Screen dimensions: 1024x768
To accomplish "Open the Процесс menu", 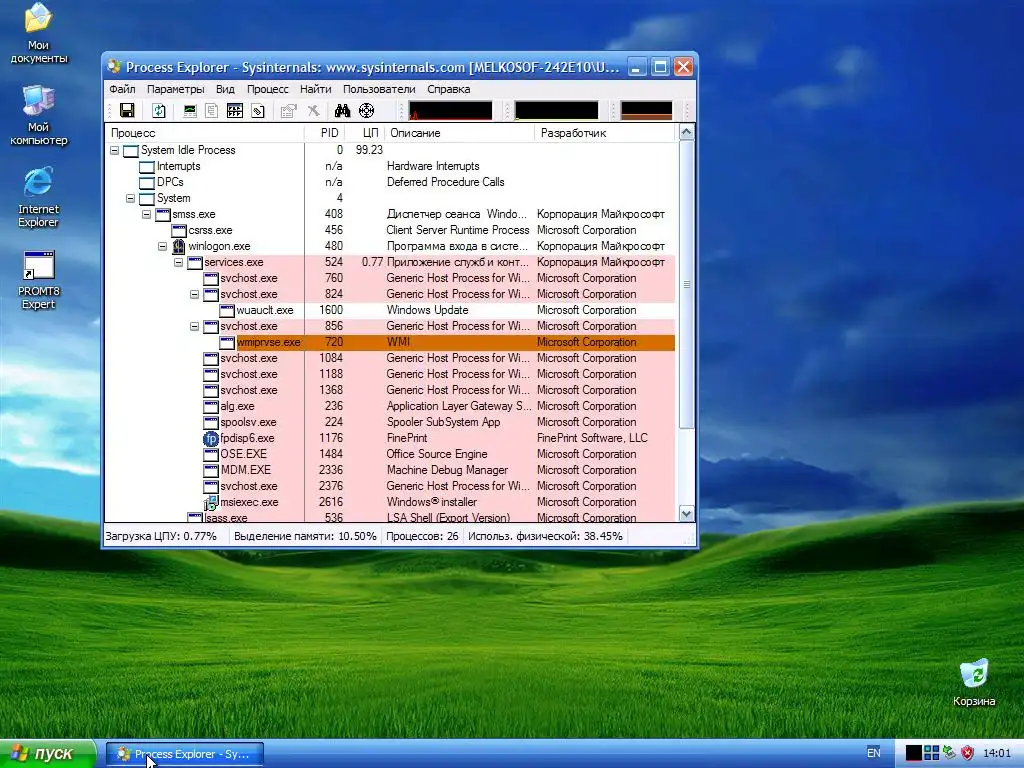I will coord(267,89).
